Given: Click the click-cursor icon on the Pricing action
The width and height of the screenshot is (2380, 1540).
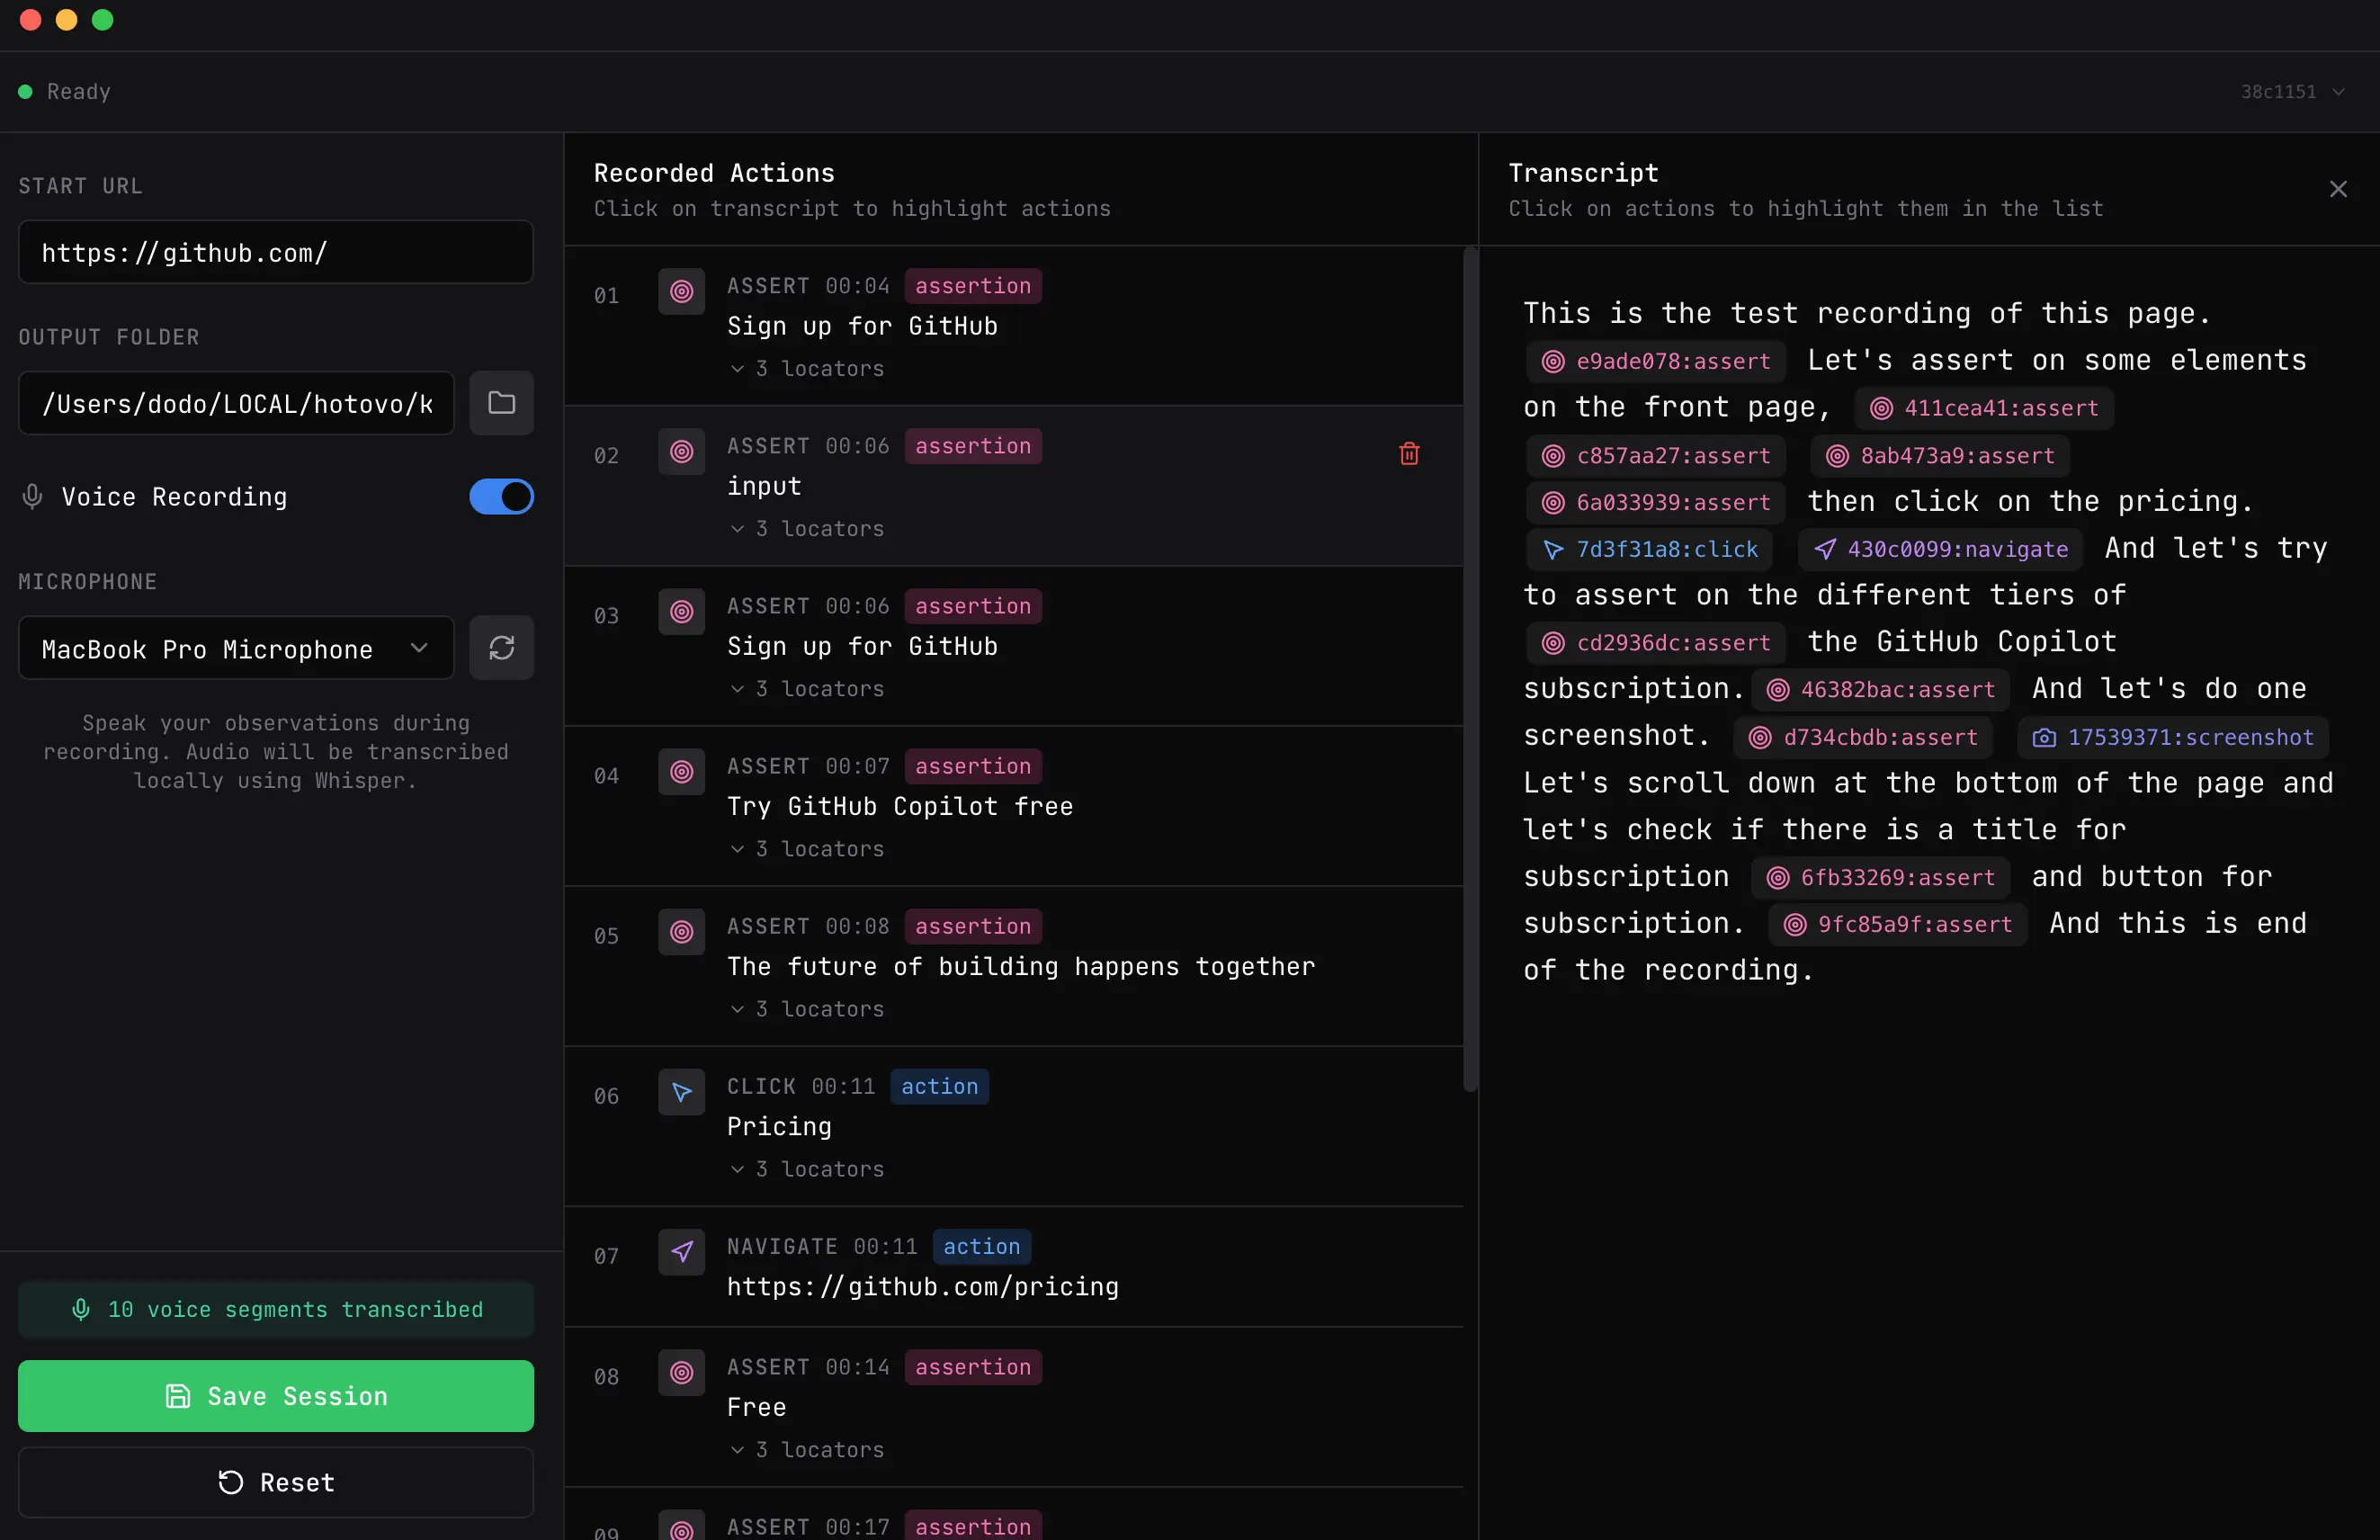Looking at the screenshot, I should pyautogui.click(x=681, y=1092).
